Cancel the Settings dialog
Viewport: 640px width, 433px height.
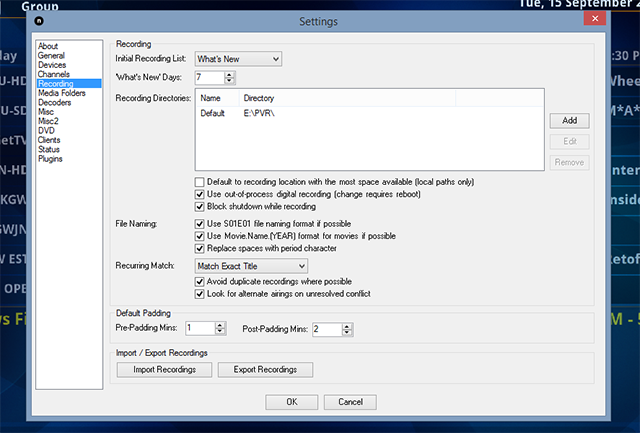(350, 402)
